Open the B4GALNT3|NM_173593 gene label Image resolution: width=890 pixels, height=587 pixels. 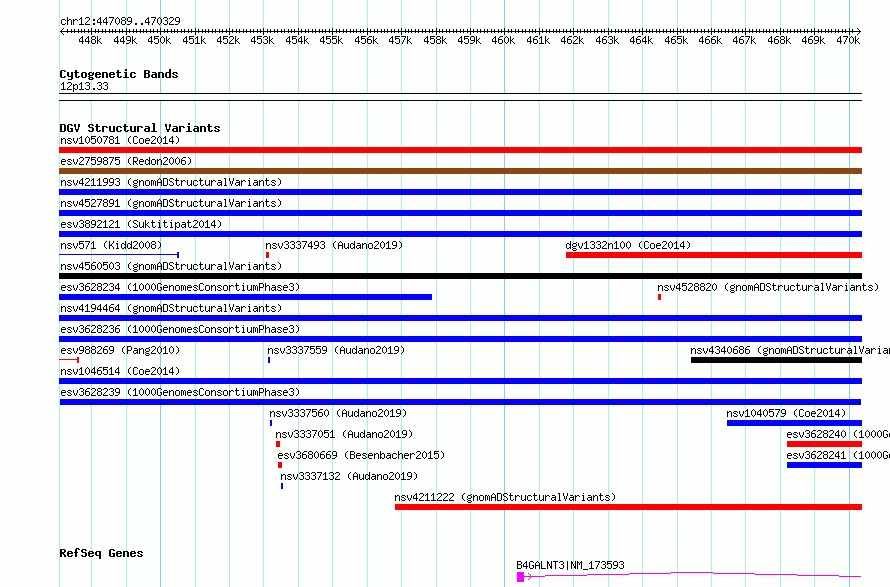[570, 565]
